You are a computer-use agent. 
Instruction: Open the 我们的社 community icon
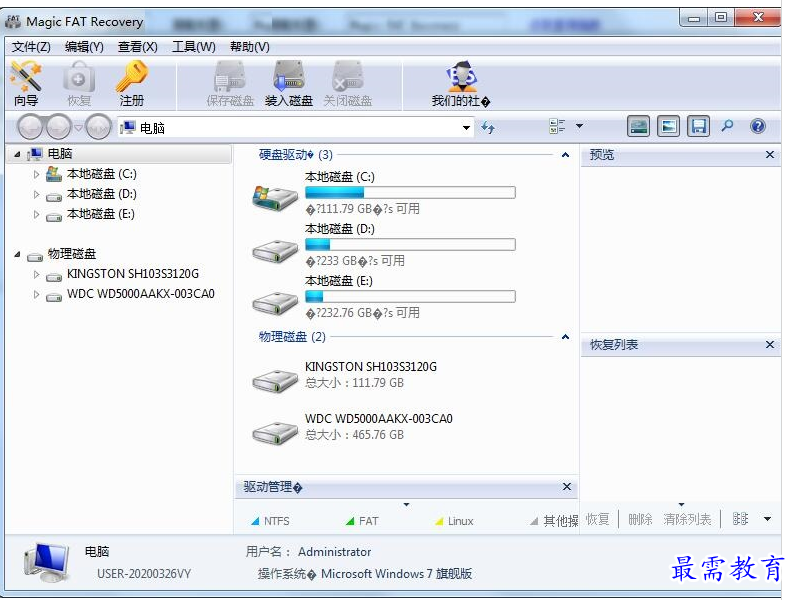click(x=461, y=83)
